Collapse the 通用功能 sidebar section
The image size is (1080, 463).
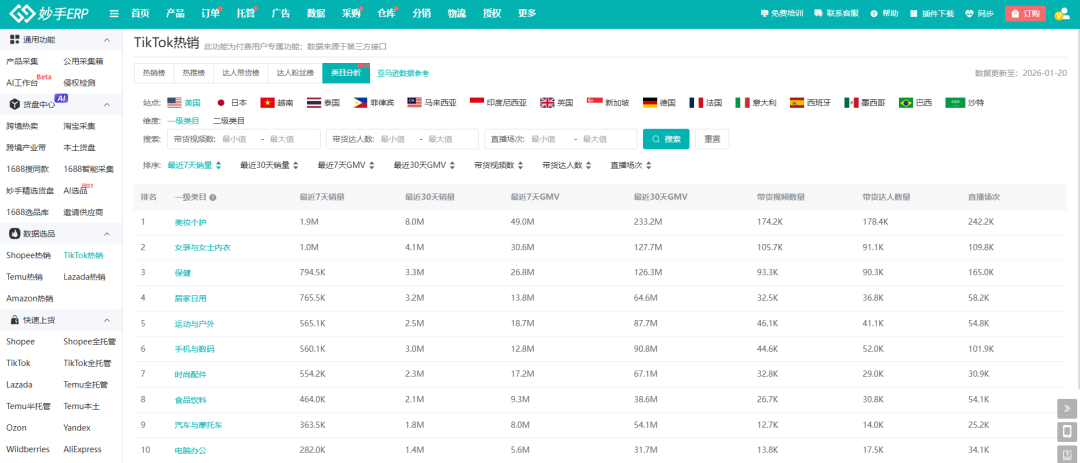click(106, 40)
